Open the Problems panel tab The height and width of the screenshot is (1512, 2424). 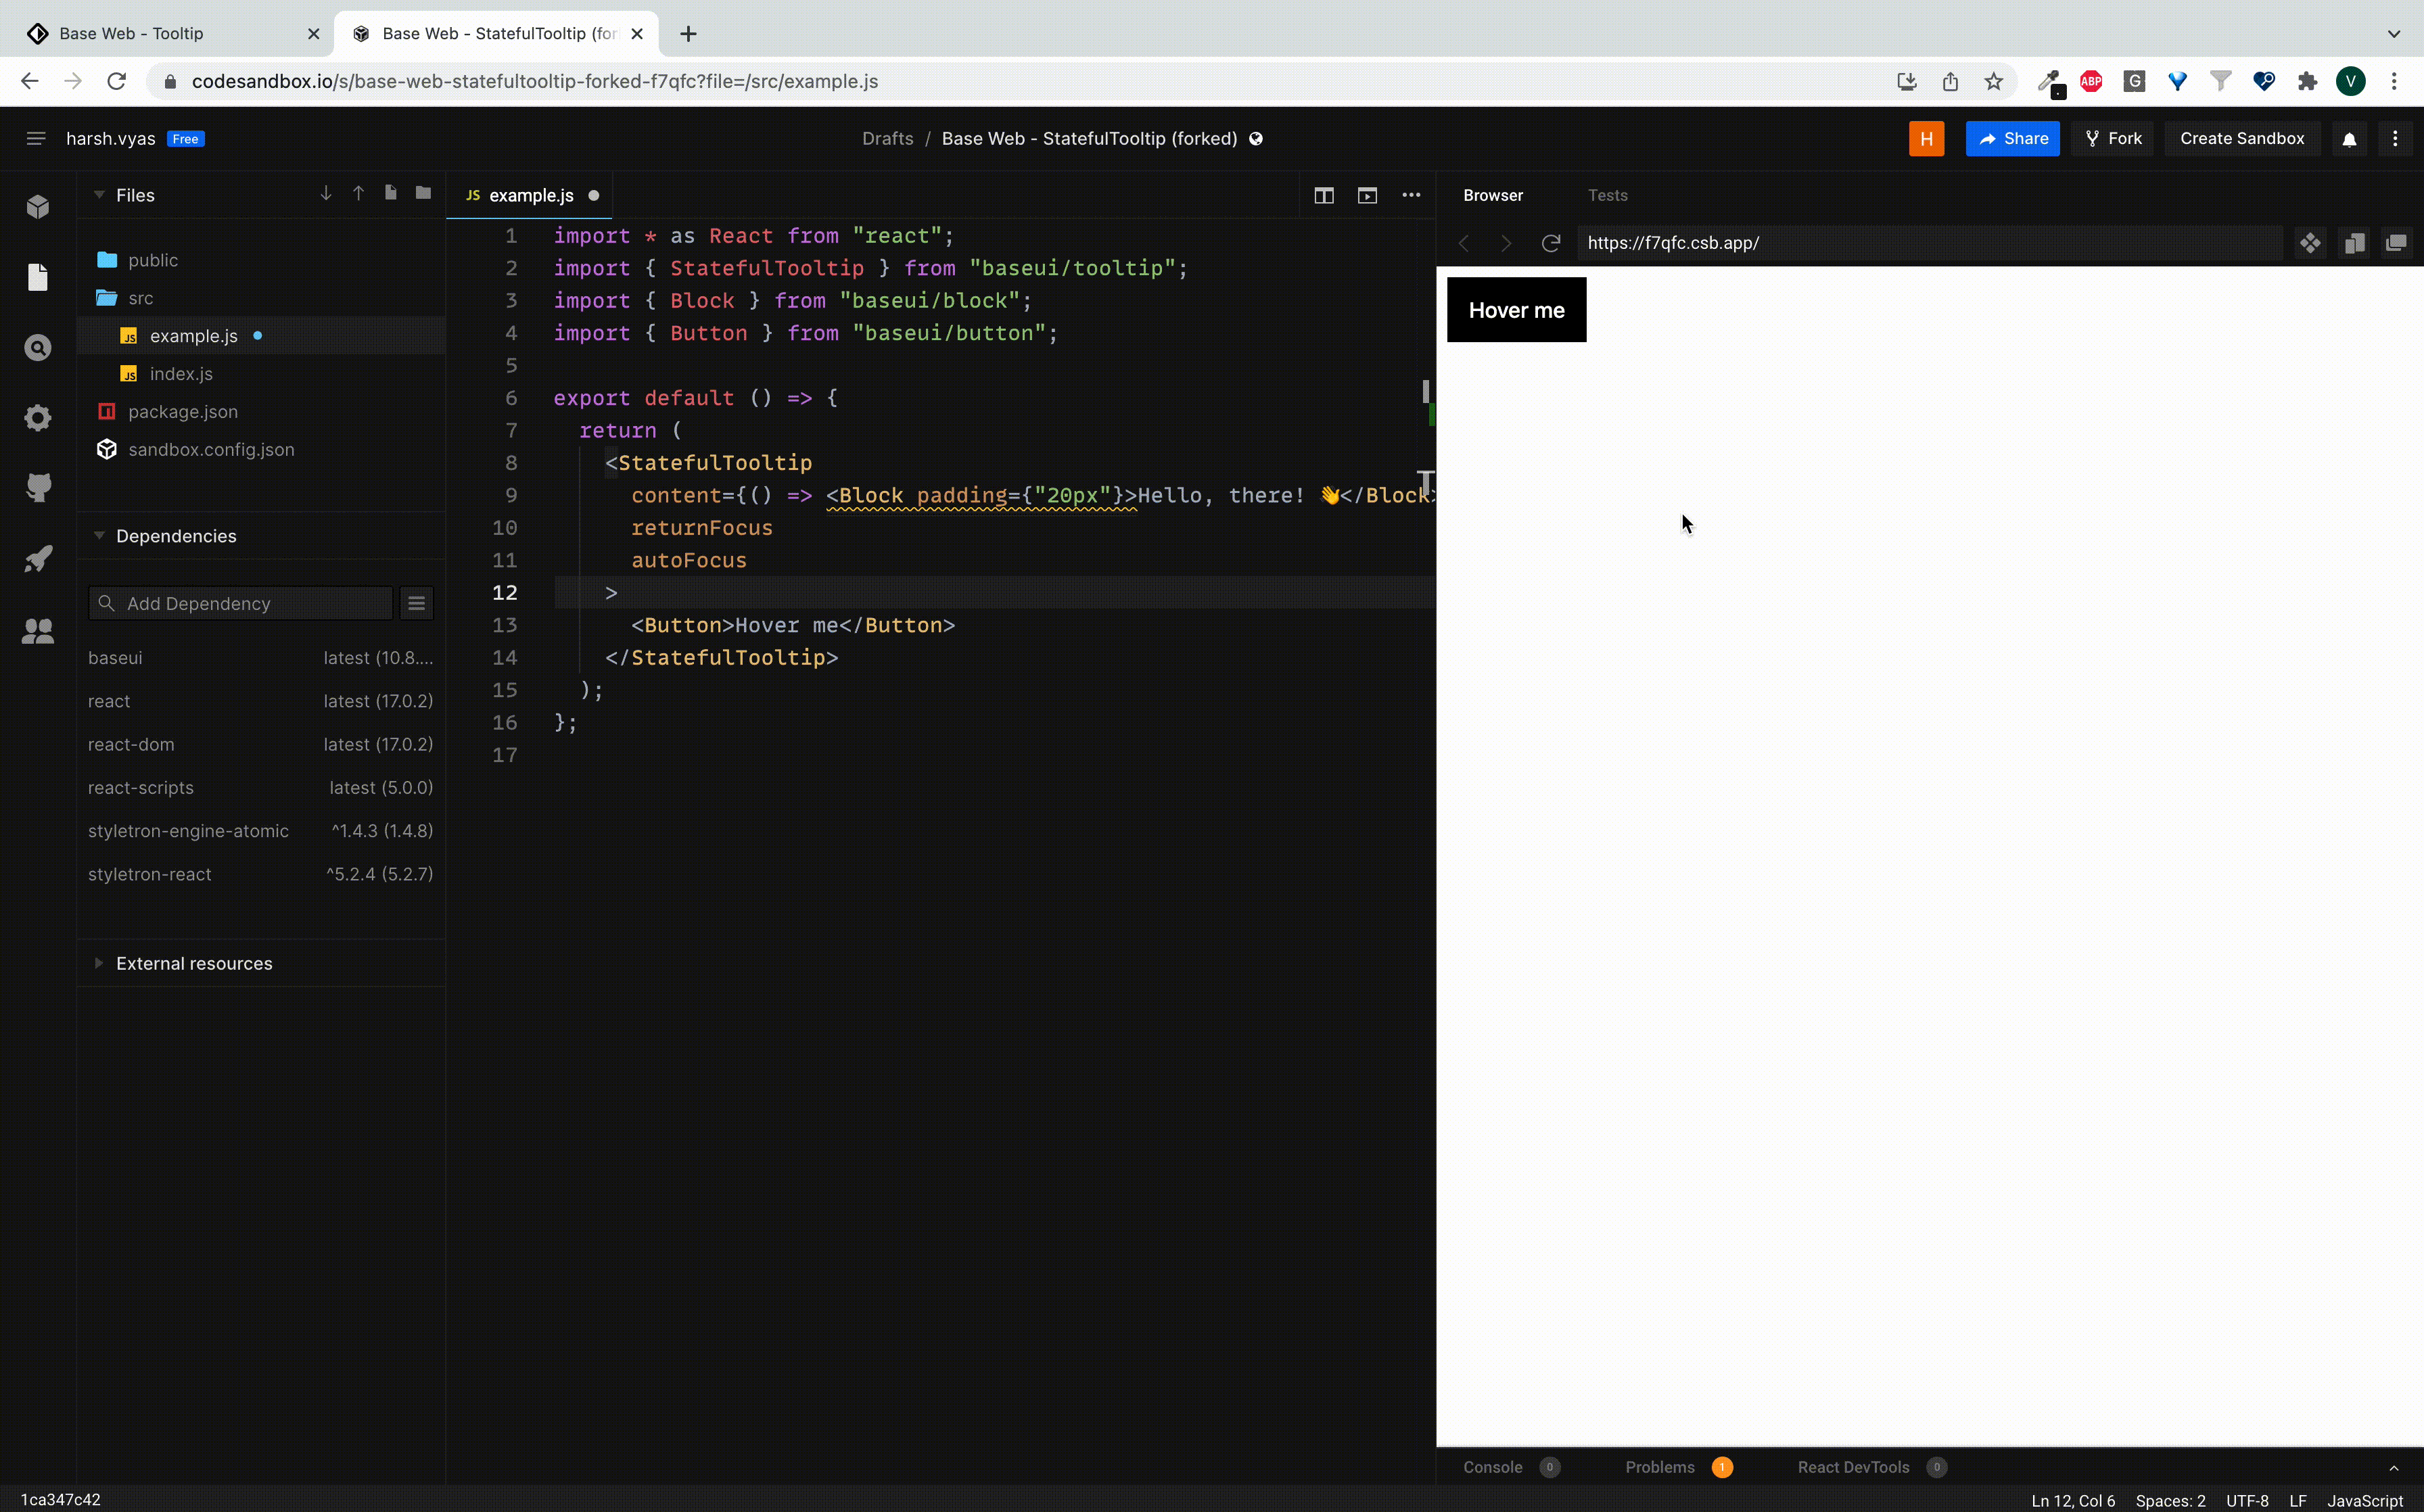point(1660,1467)
